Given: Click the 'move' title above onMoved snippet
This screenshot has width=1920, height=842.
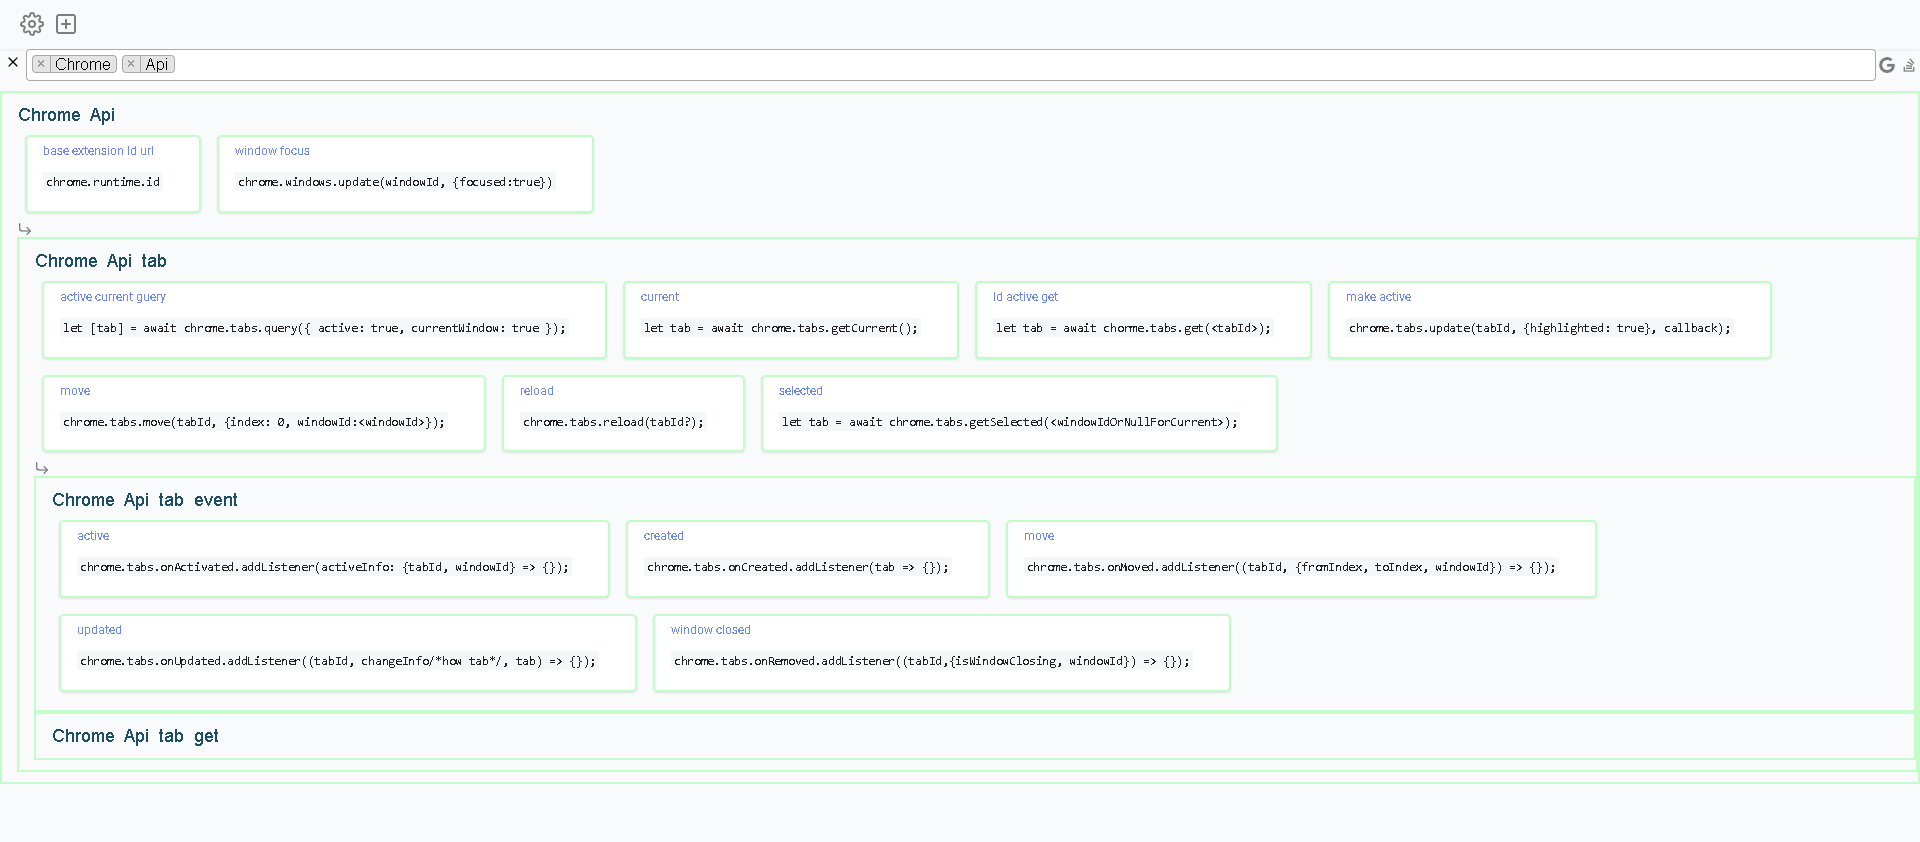Looking at the screenshot, I should [x=1039, y=536].
